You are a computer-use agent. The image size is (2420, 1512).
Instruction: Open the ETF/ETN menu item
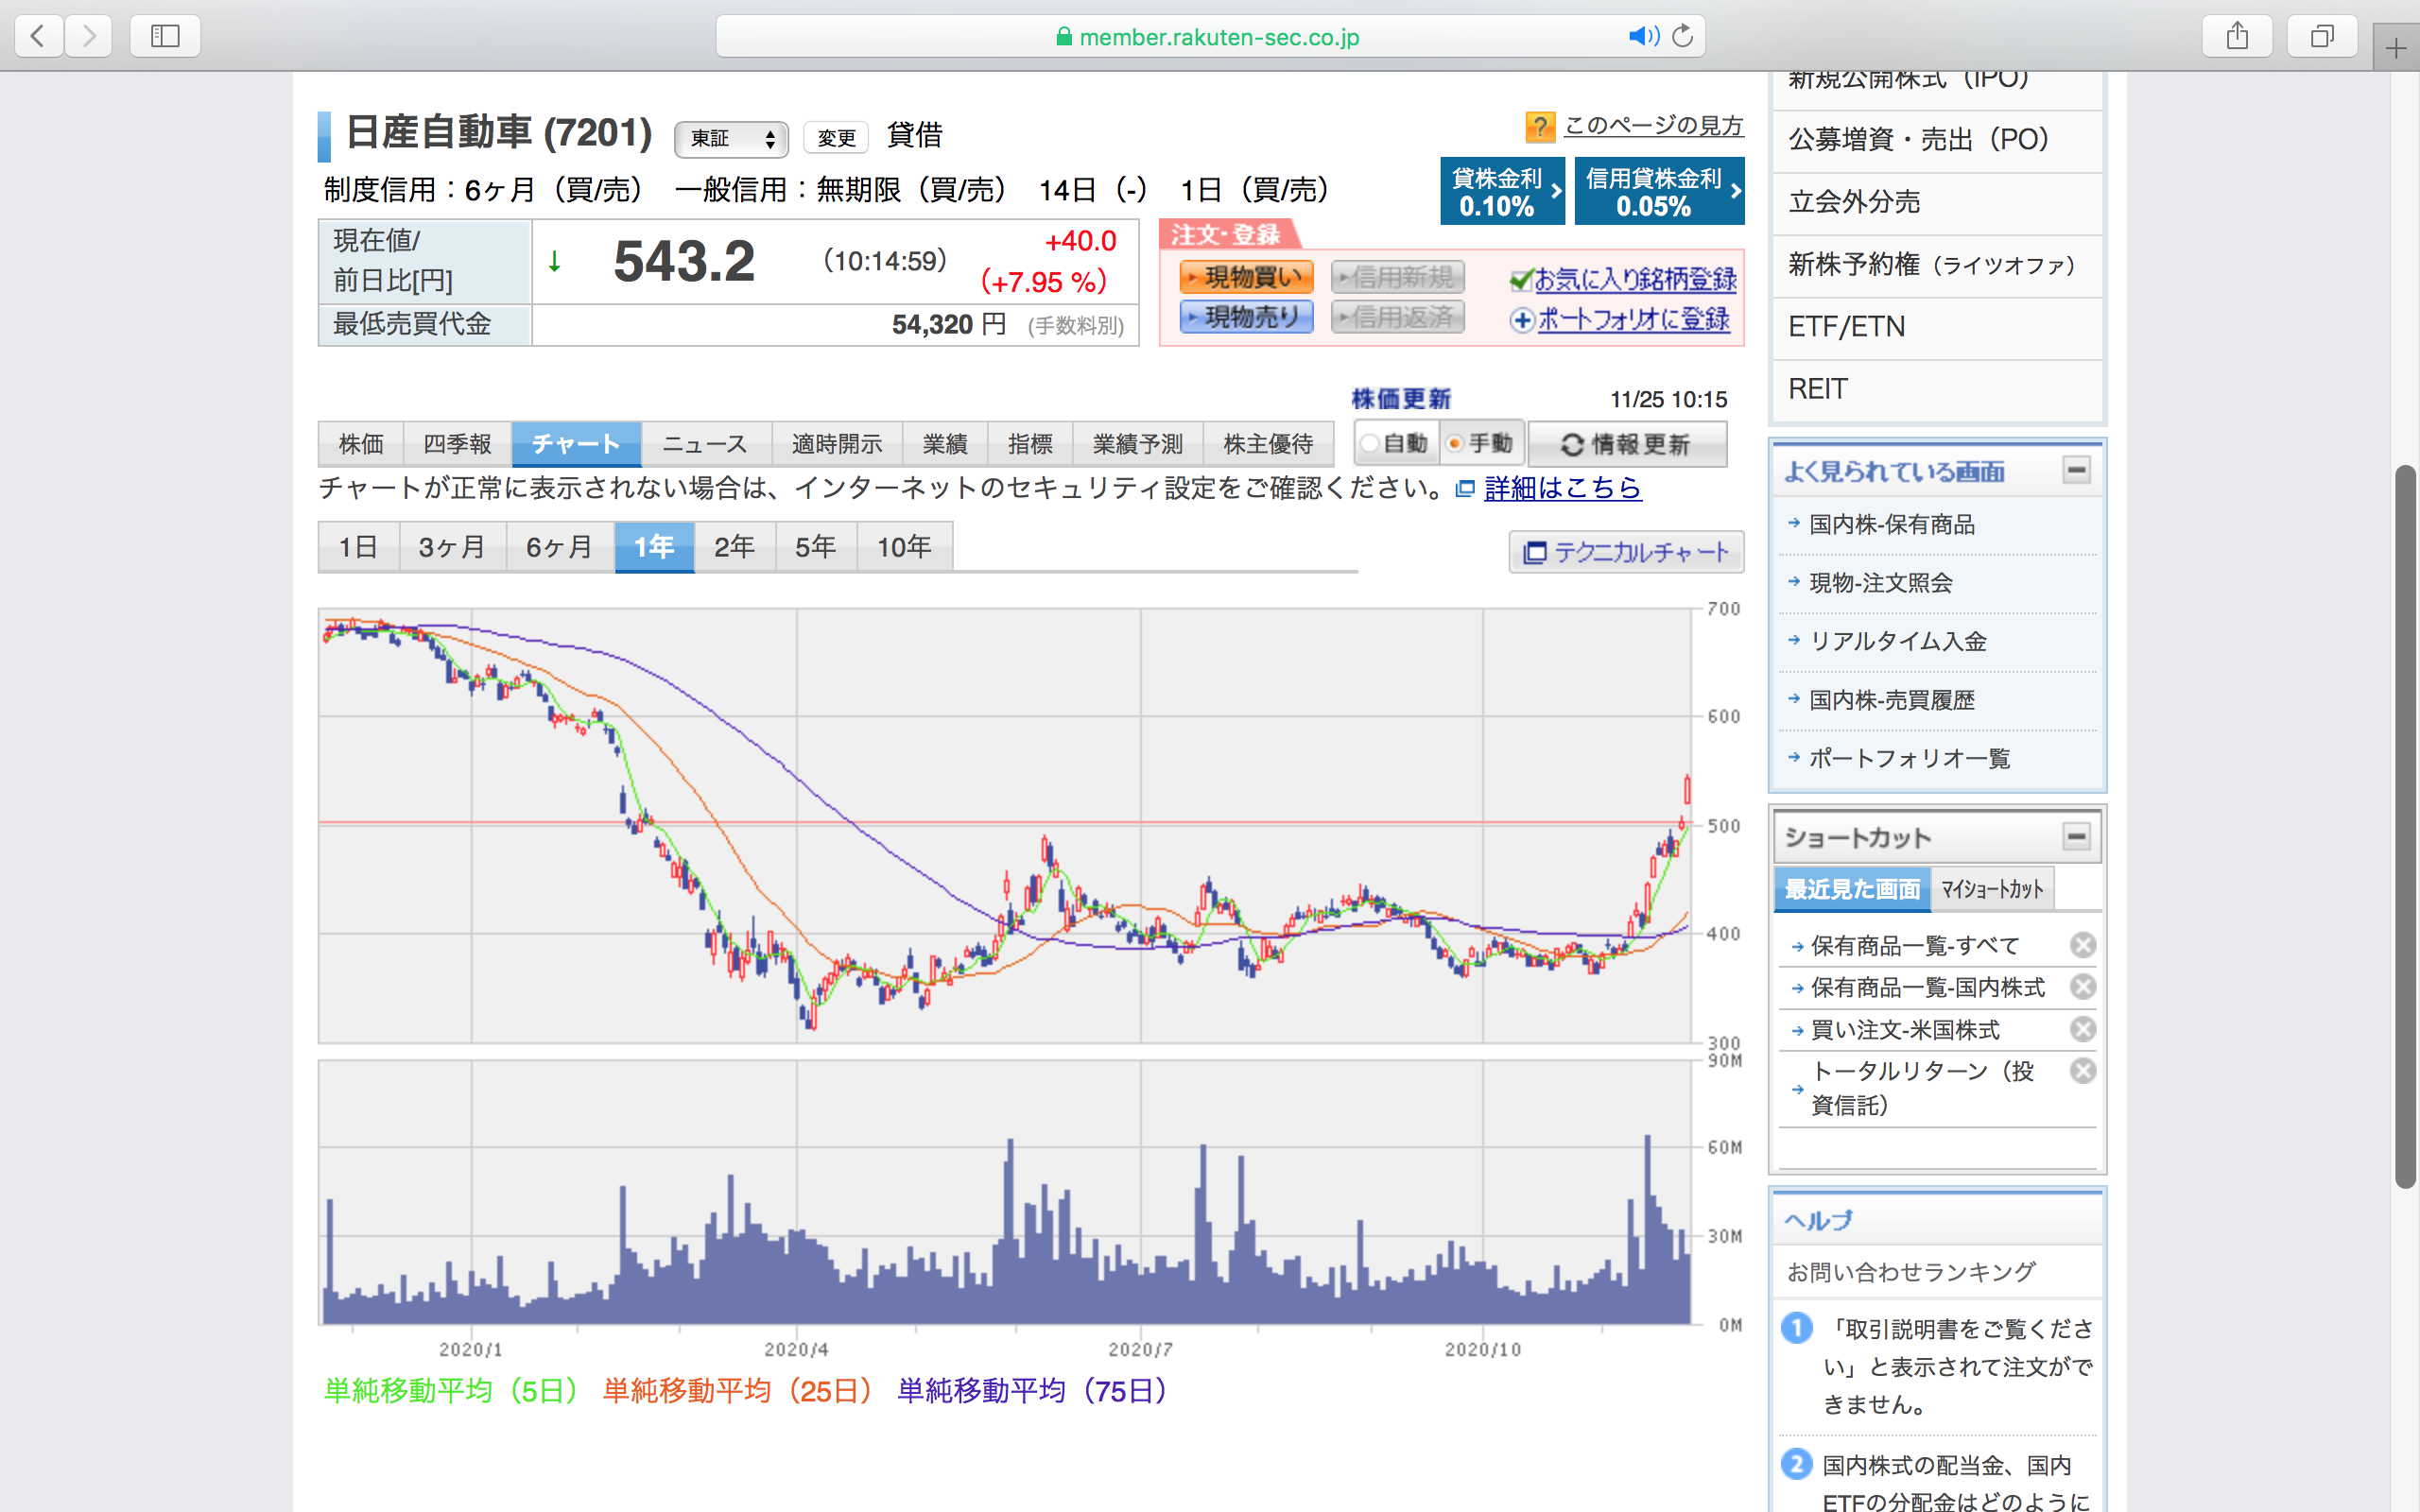click(x=1938, y=327)
